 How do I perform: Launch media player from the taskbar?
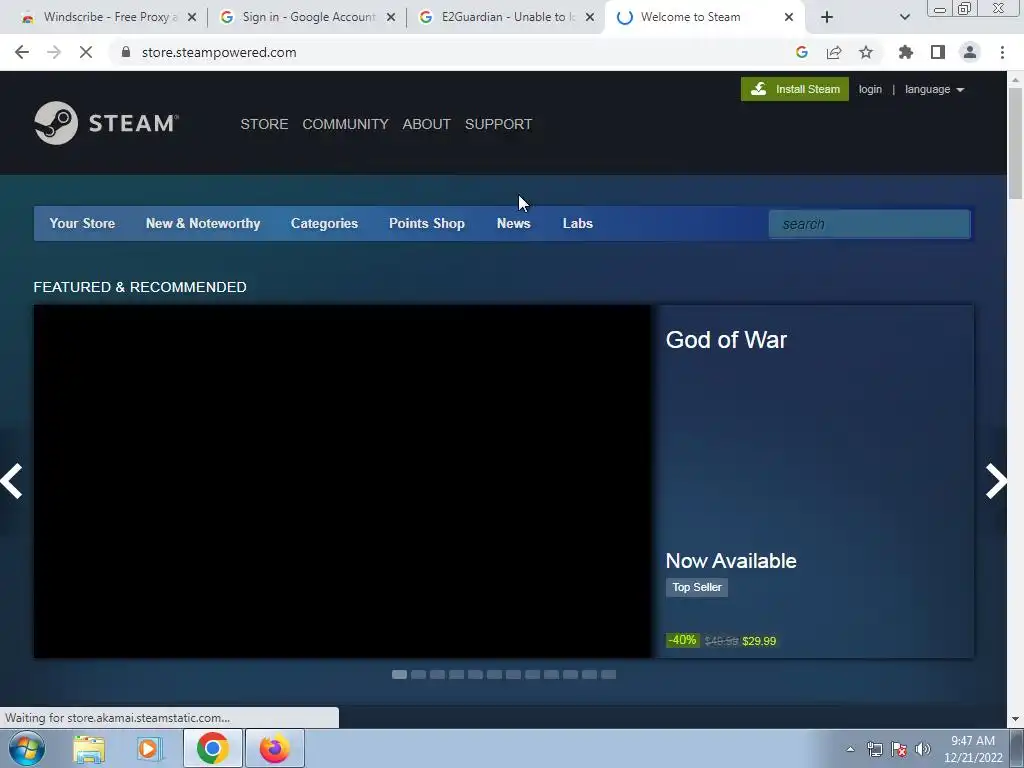150,749
